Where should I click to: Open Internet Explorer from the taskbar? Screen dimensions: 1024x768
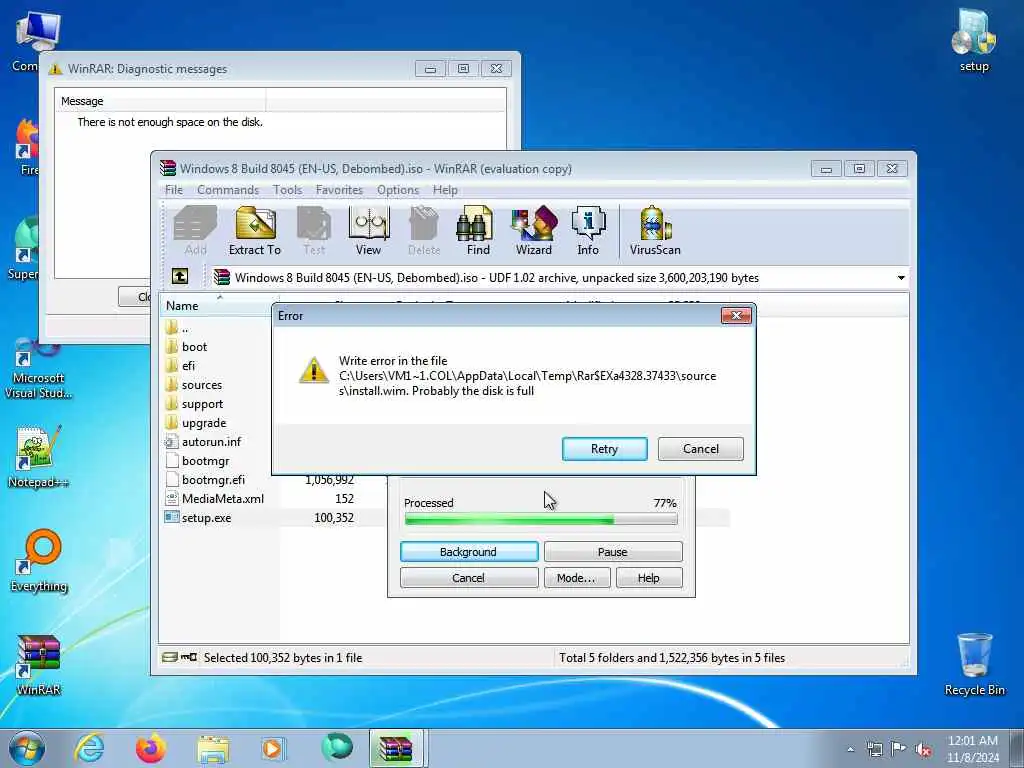point(89,748)
